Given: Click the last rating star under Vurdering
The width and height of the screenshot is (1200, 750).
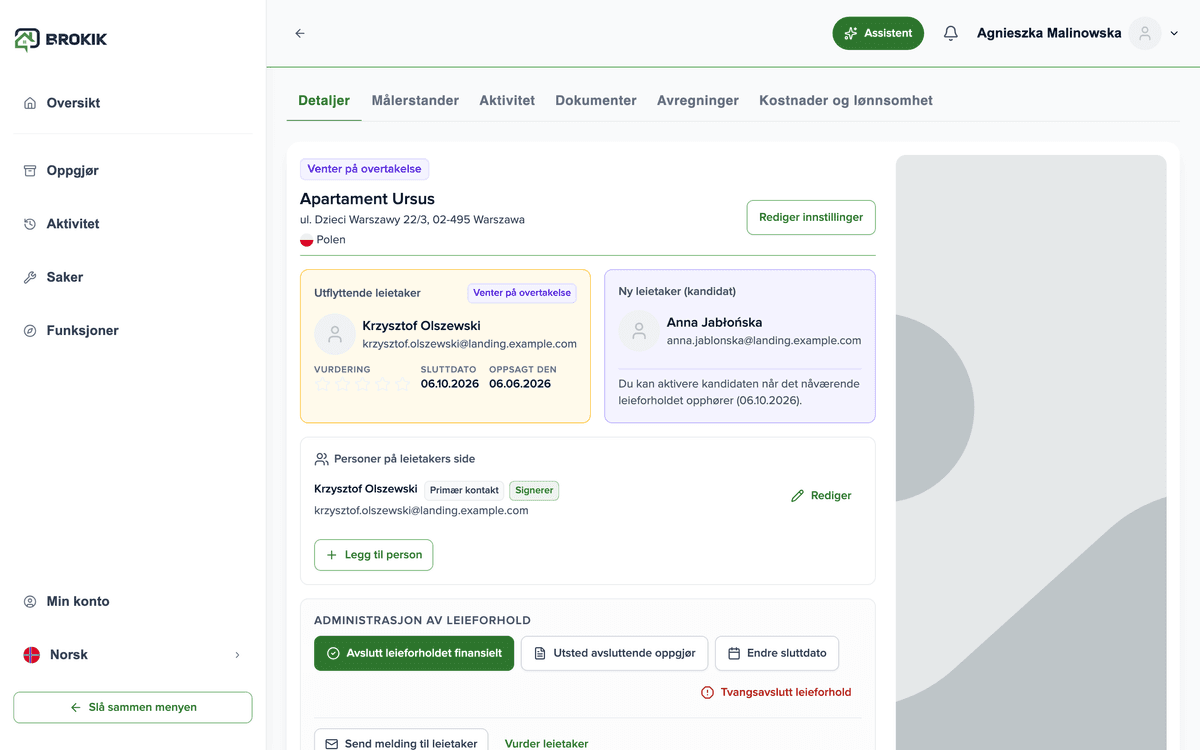Looking at the screenshot, I should pos(402,384).
